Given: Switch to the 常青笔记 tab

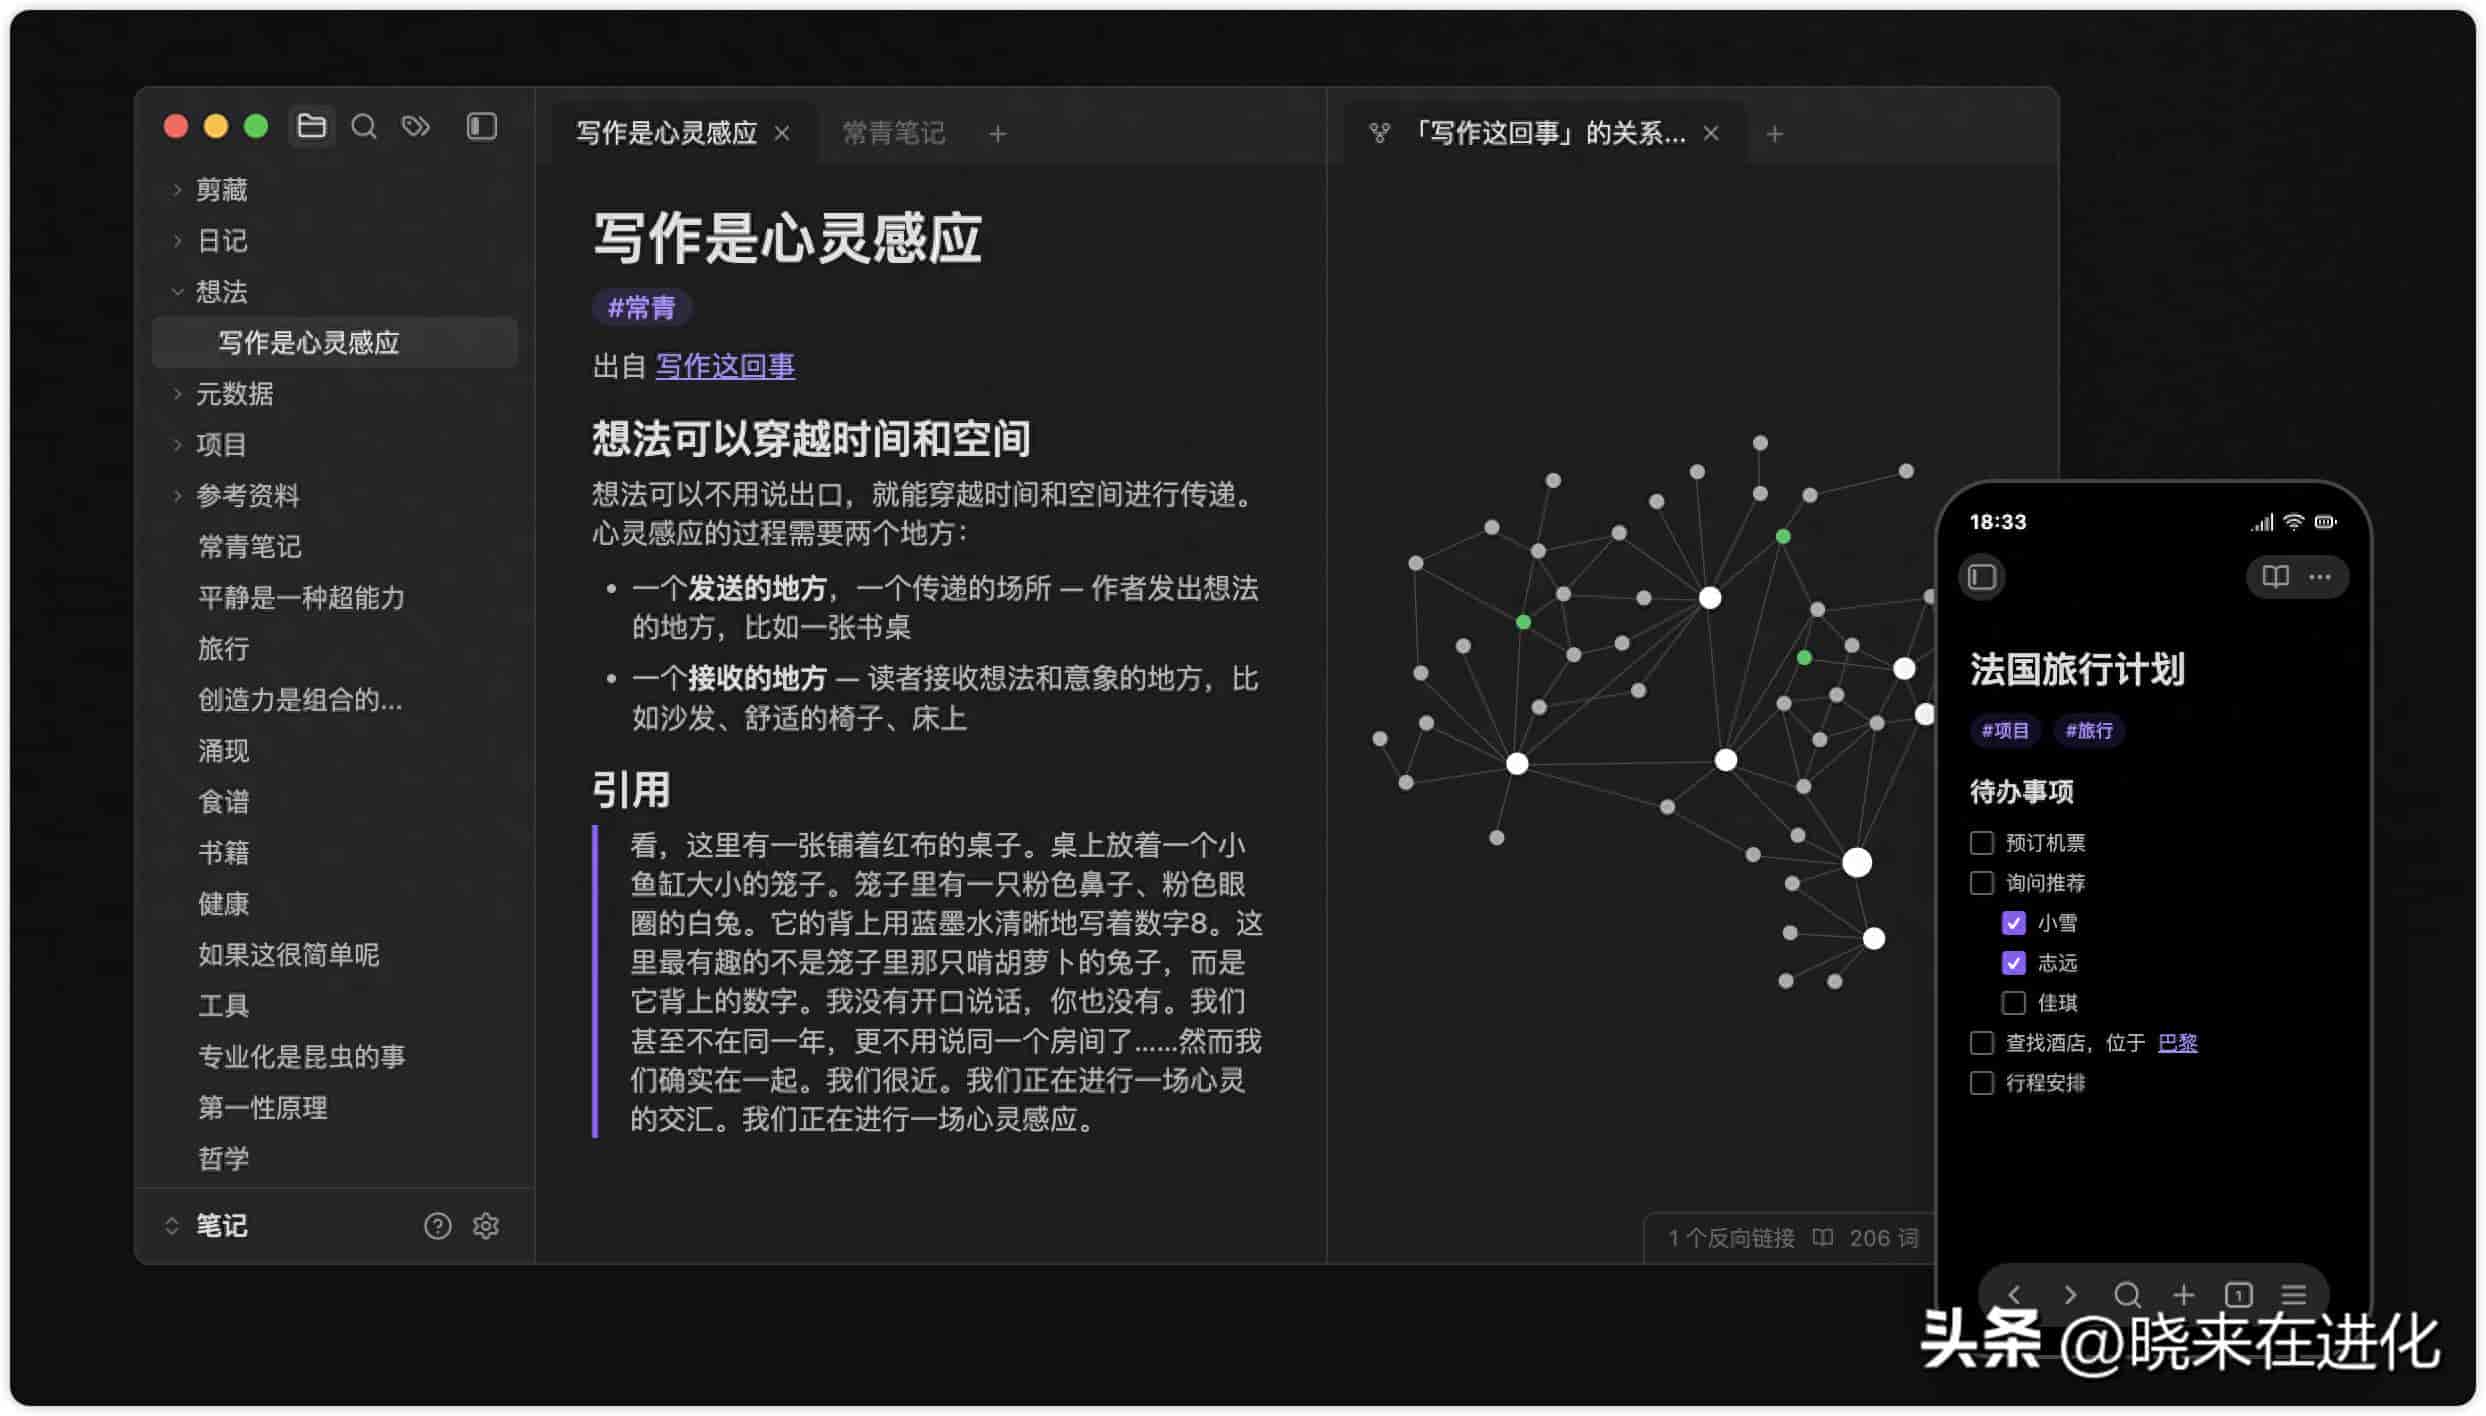Looking at the screenshot, I should coord(893,133).
